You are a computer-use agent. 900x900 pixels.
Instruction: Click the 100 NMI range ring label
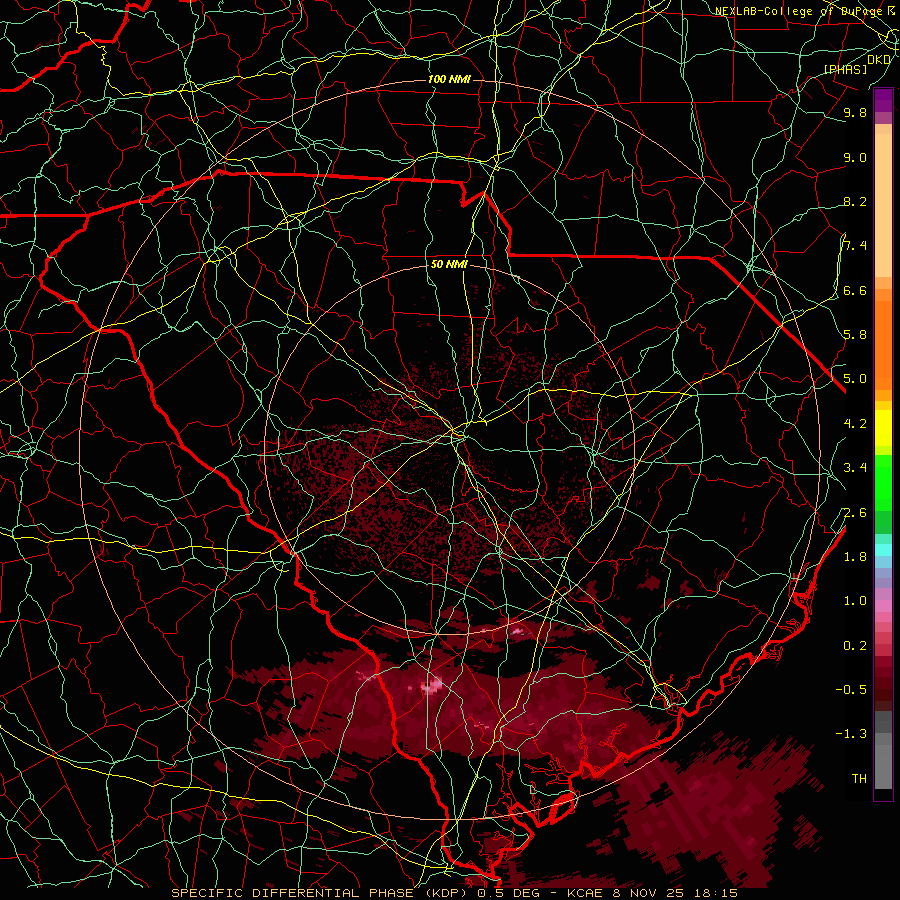click(x=449, y=79)
